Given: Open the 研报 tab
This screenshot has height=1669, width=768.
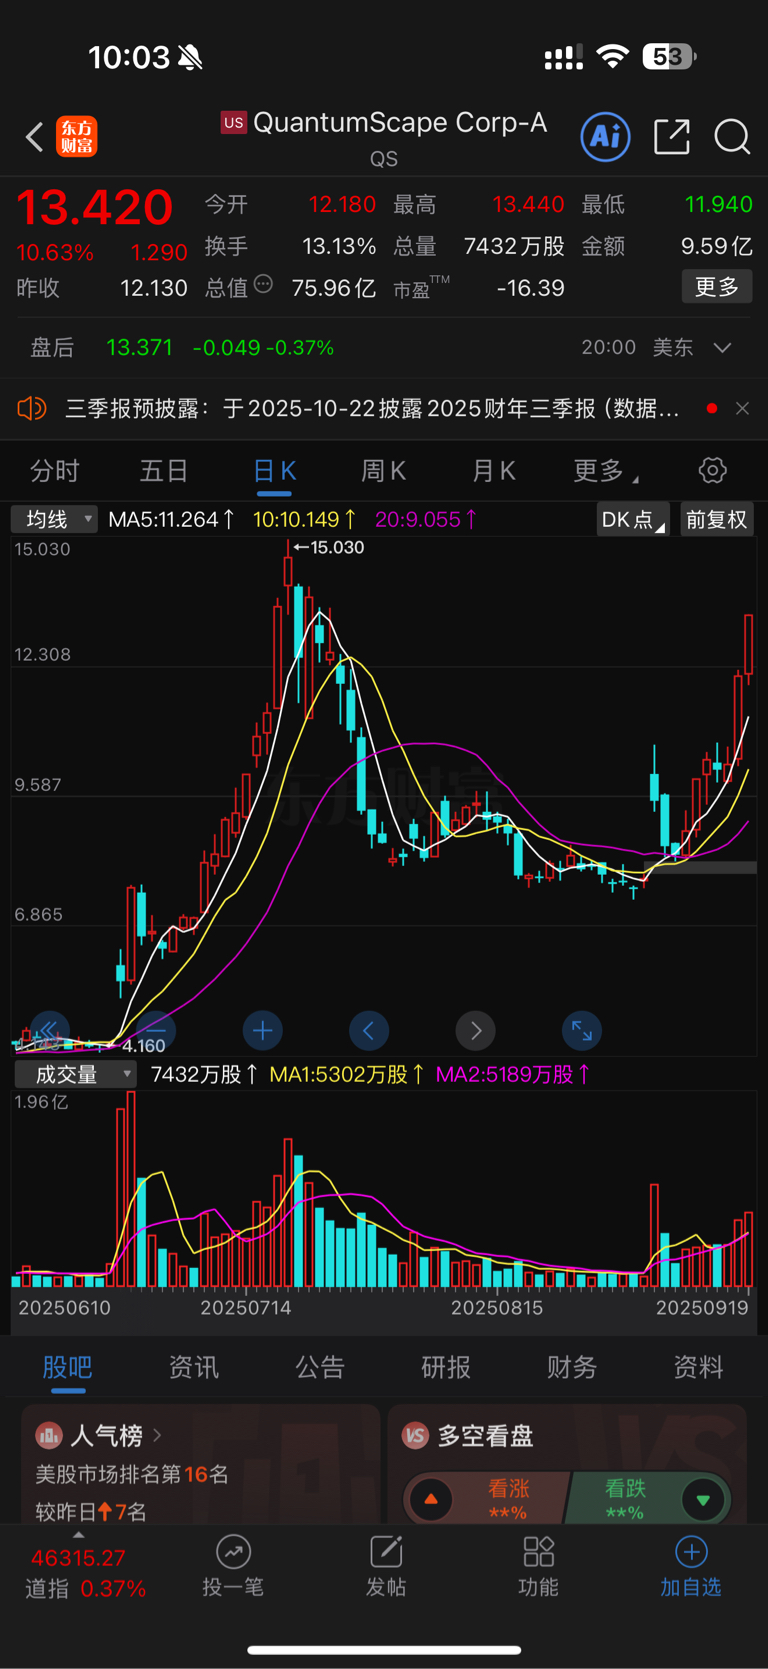Looking at the screenshot, I should 446,1367.
